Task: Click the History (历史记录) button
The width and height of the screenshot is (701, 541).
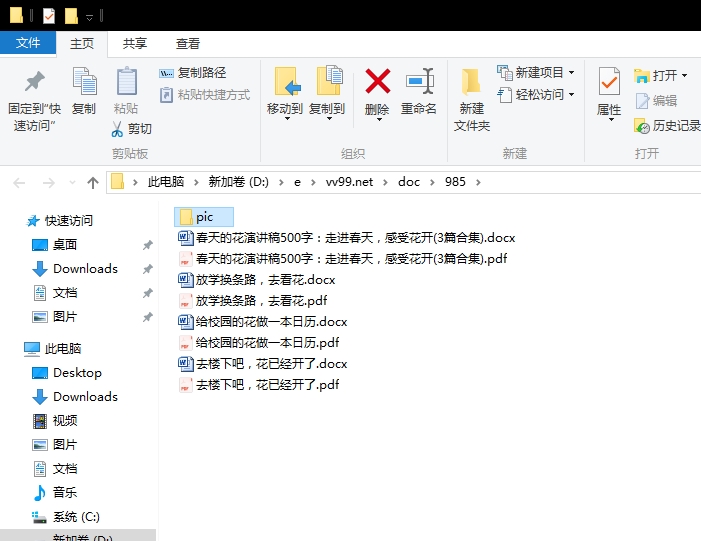Action: [667, 126]
